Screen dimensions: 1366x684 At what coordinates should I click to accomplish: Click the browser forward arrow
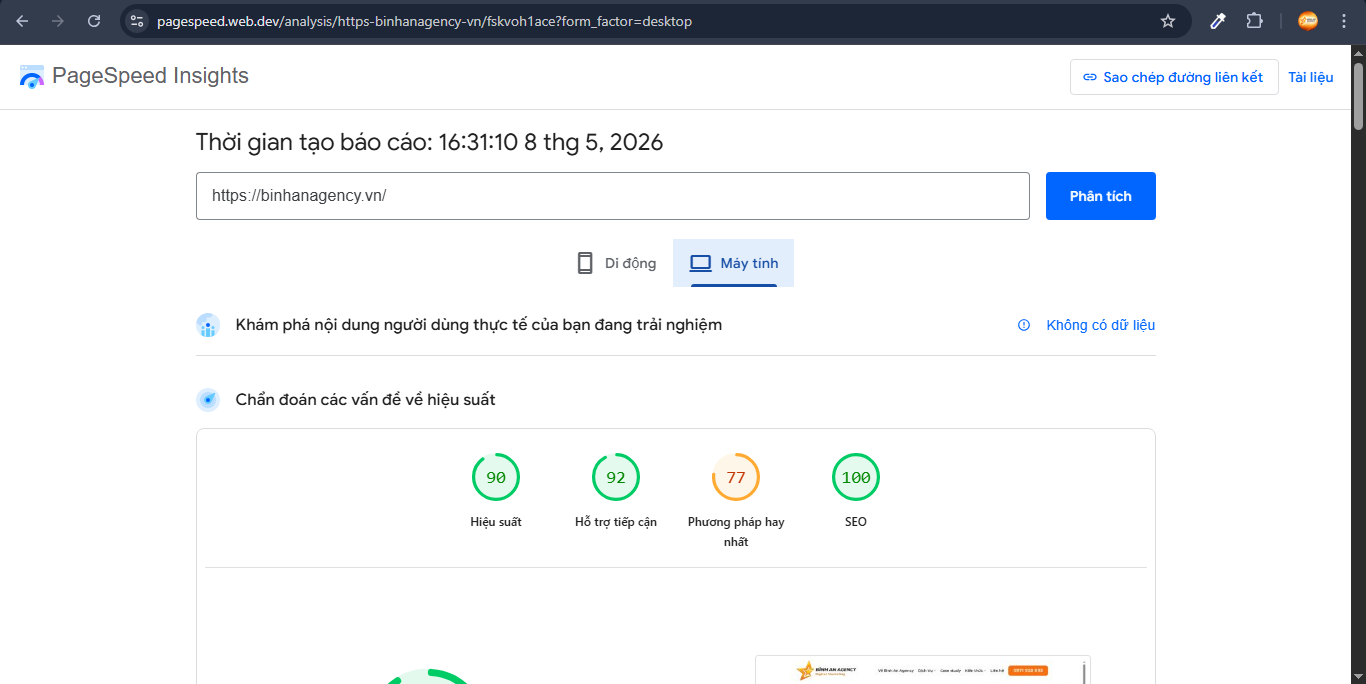[58, 21]
